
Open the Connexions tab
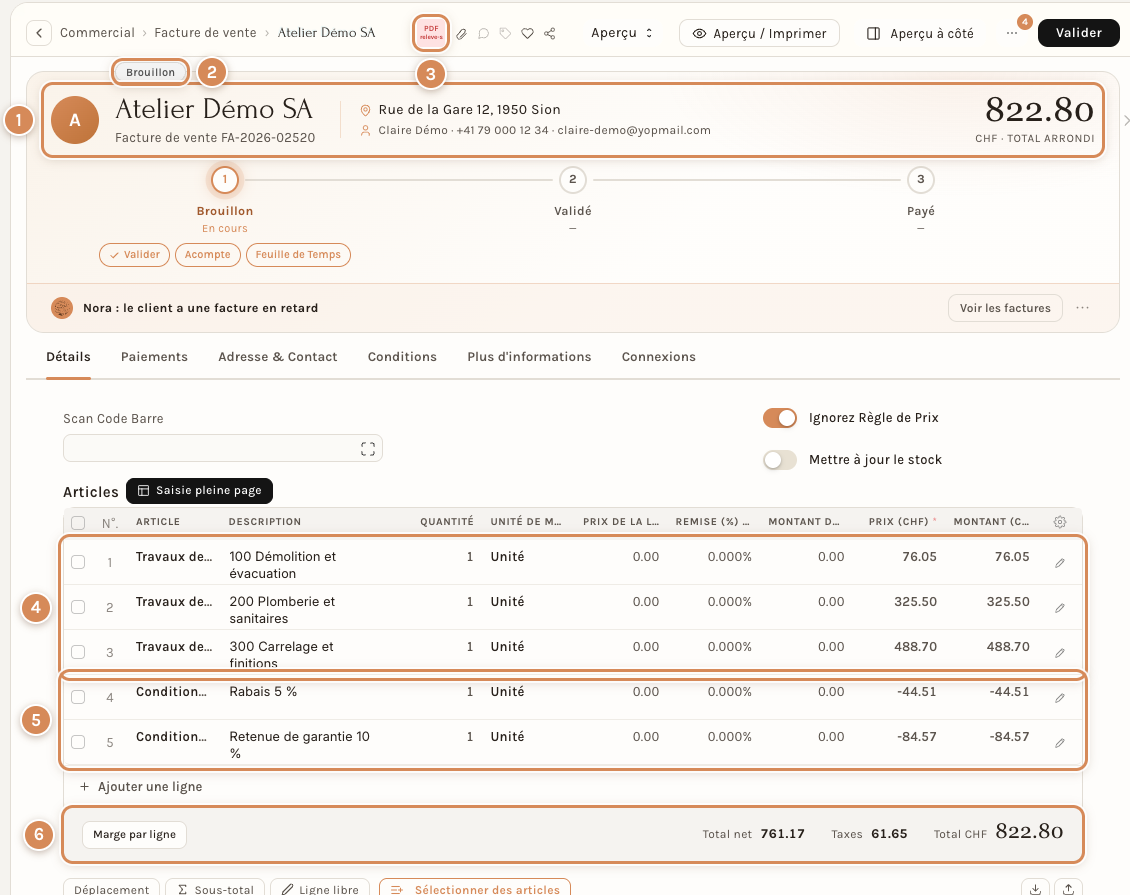659,357
